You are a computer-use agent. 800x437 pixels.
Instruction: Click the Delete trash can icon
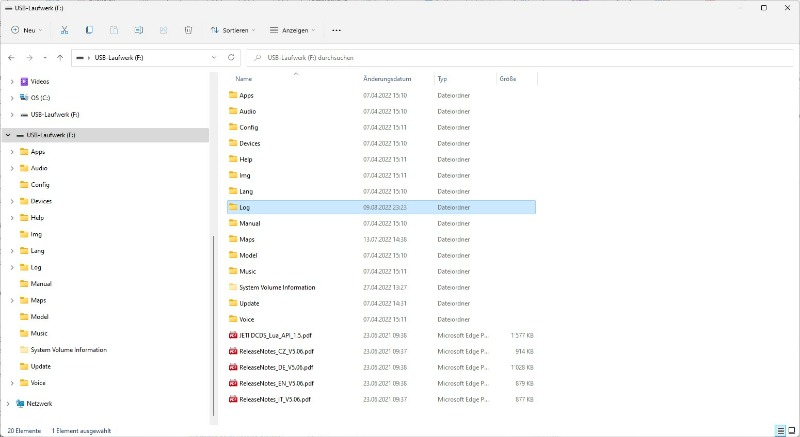click(x=187, y=31)
